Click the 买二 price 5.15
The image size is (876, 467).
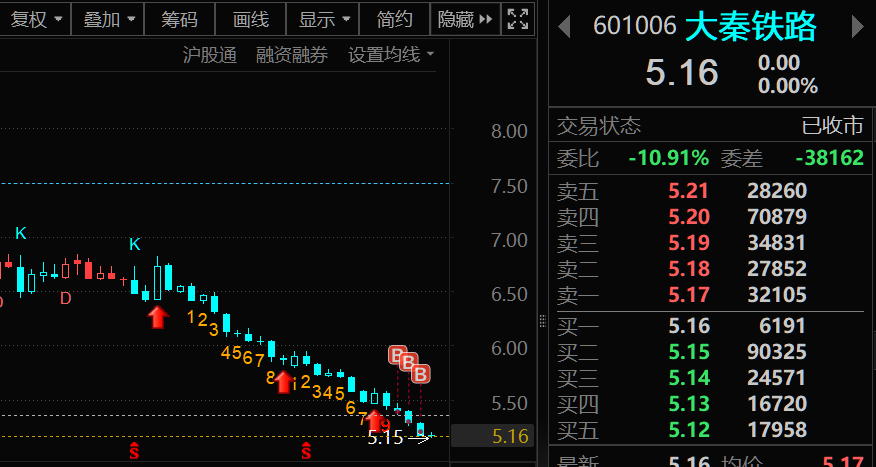tap(688, 352)
